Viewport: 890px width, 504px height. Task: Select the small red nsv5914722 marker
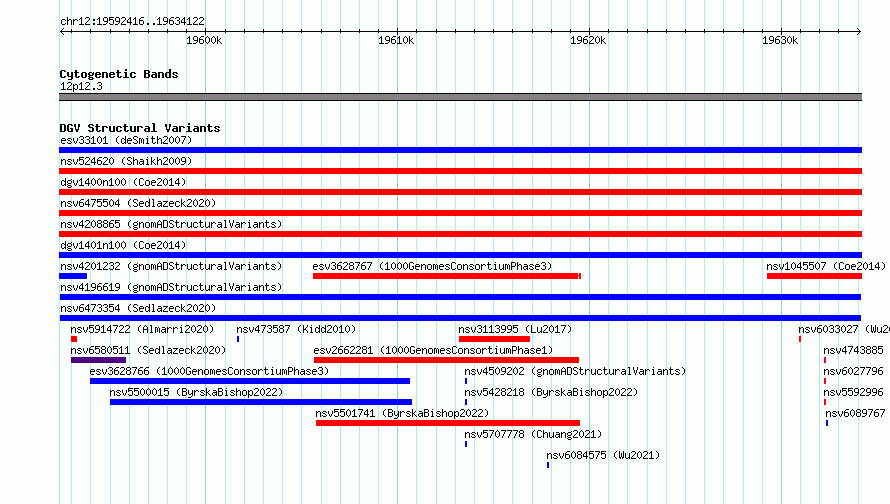pos(74,339)
